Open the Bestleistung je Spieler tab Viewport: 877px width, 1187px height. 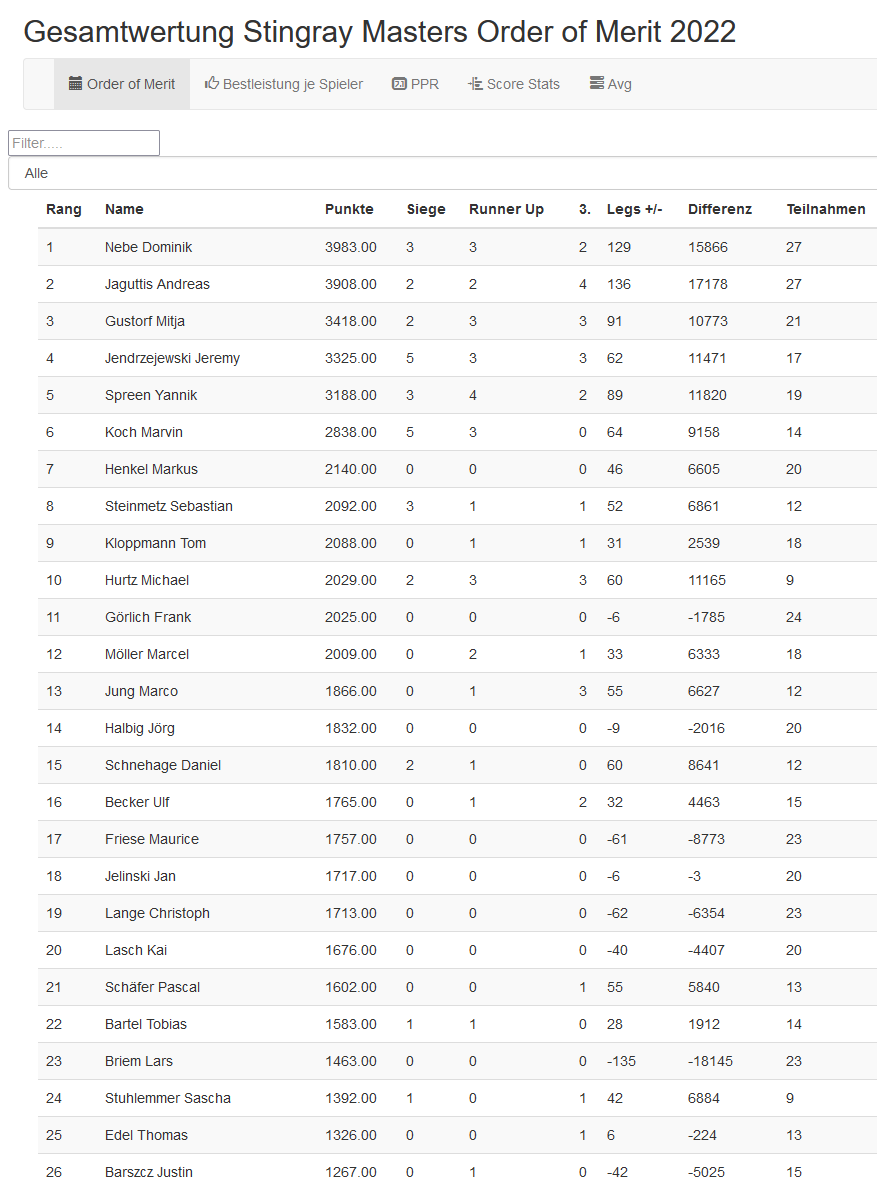coord(292,84)
